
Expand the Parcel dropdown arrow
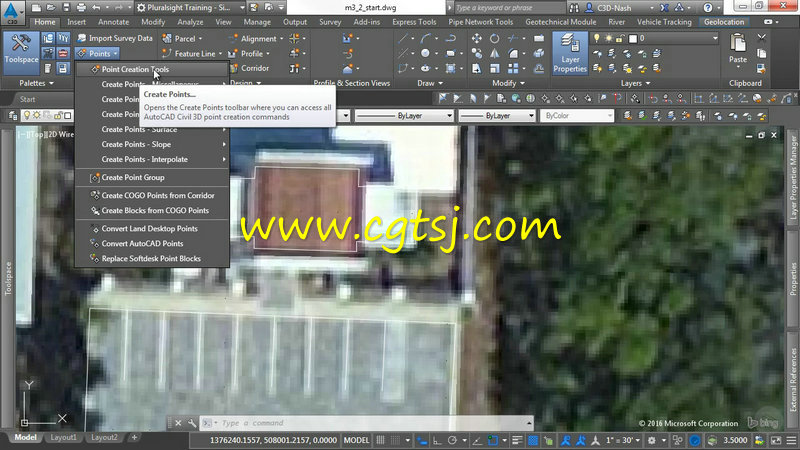[200, 38]
